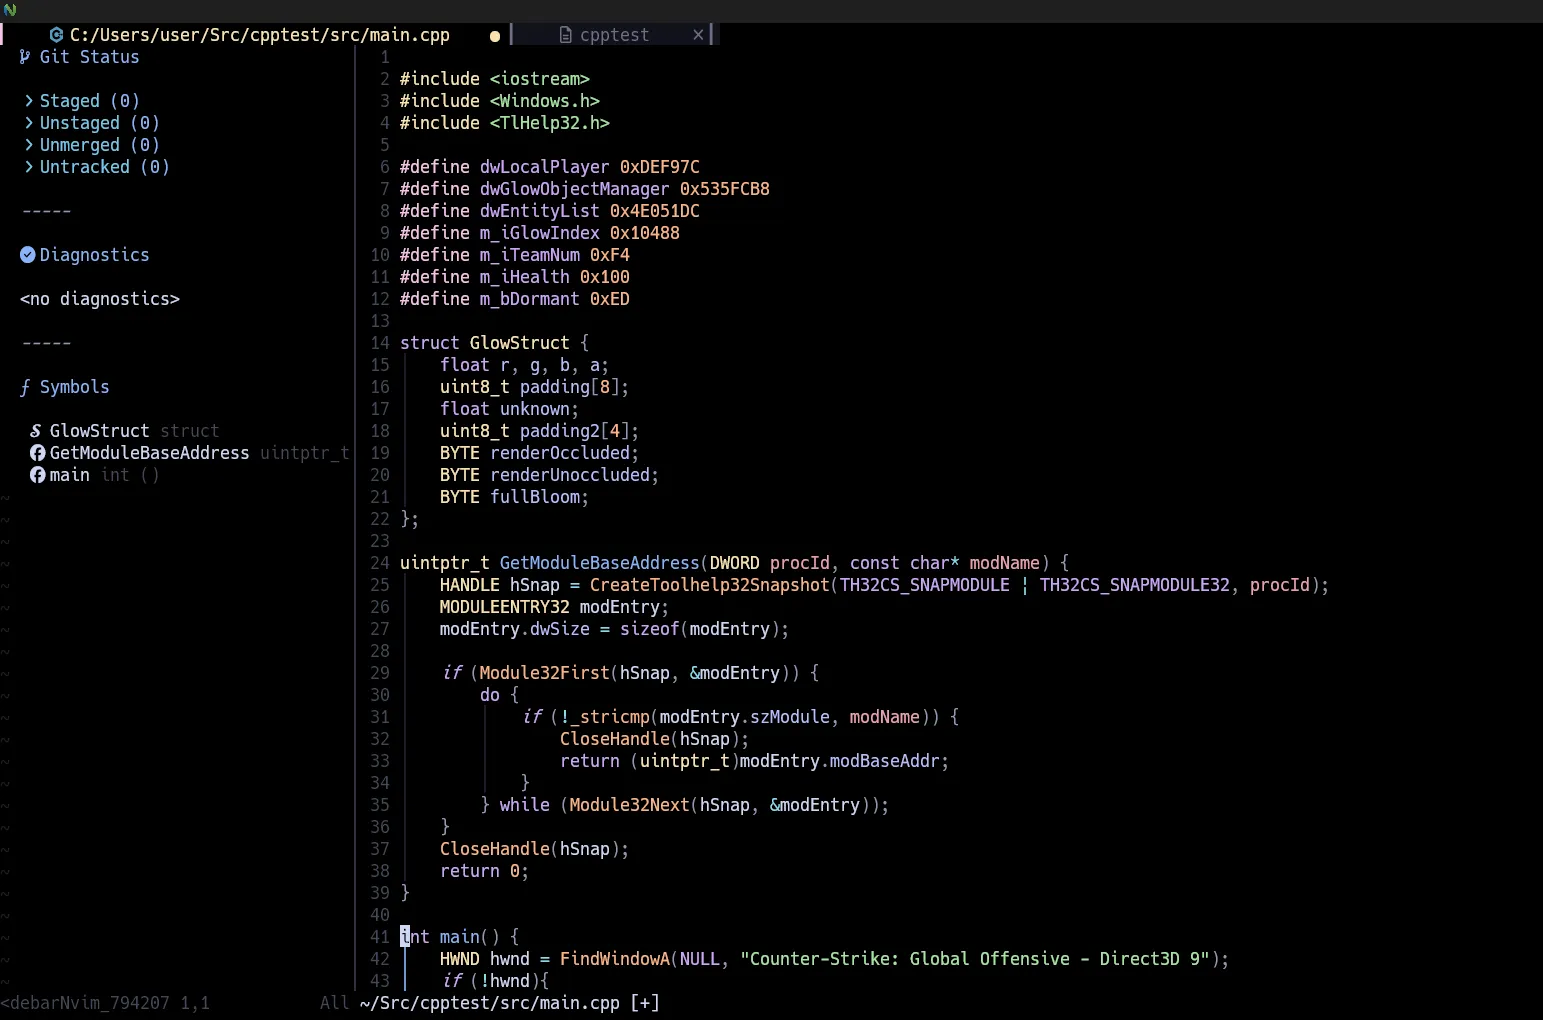Viewport: 1543px width, 1020px height.
Task: Click the document icon on cpptest tab
Action: [x=565, y=35]
